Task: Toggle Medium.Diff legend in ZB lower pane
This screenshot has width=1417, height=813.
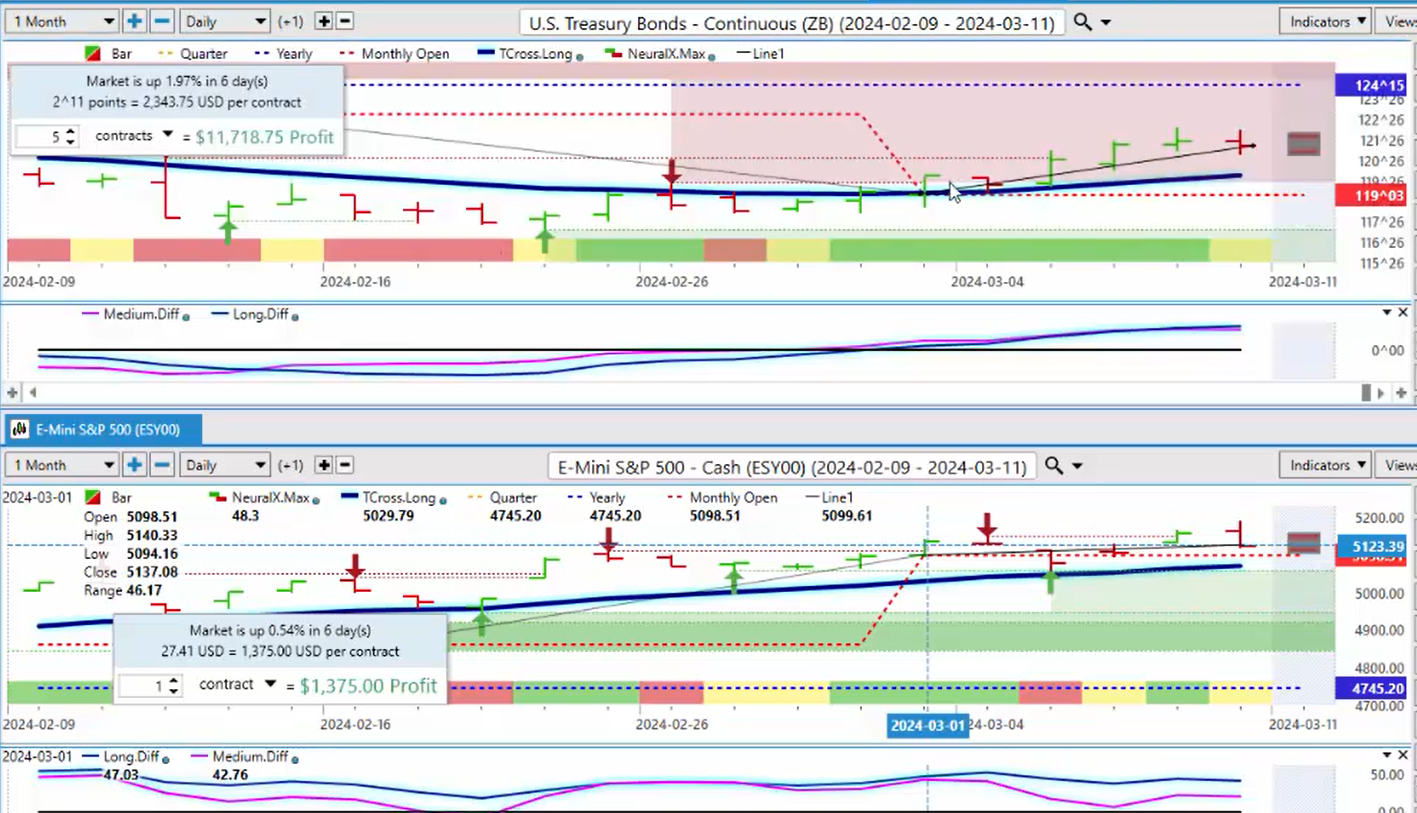Action: pyautogui.click(x=135, y=314)
